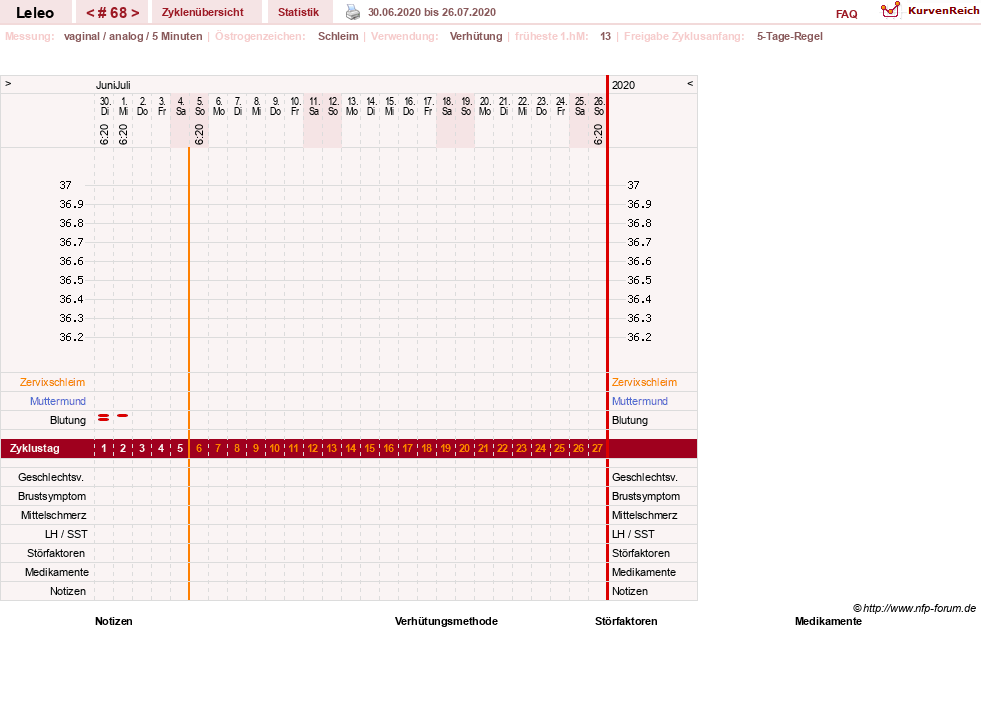This screenshot has width=981, height=720.
Task: Go to previous or next cycle via < # 68 >
Action: tap(113, 13)
